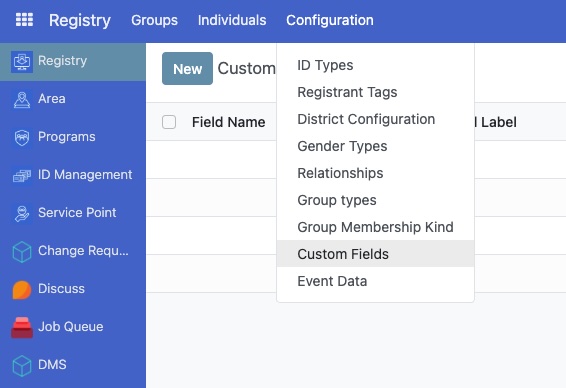
Task: Open the Individuals menu
Action: [x=232, y=20]
